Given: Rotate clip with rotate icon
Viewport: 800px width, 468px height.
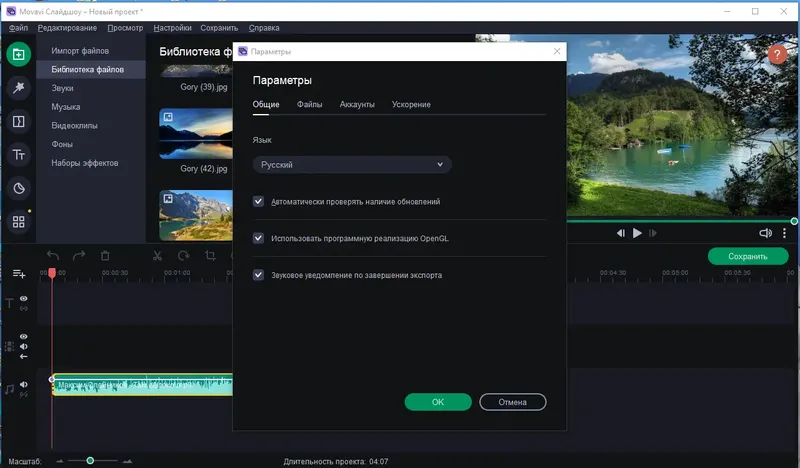Looking at the screenshot, I should [x=184, y=255].
